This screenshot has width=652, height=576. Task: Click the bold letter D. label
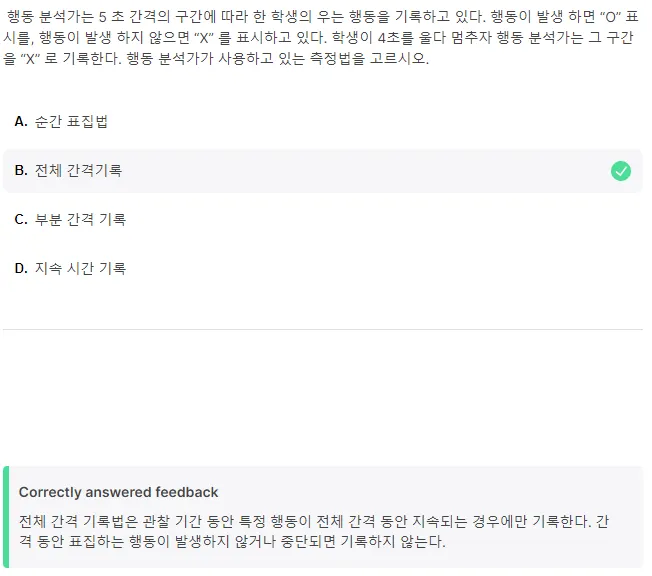[x=21, y=268]
